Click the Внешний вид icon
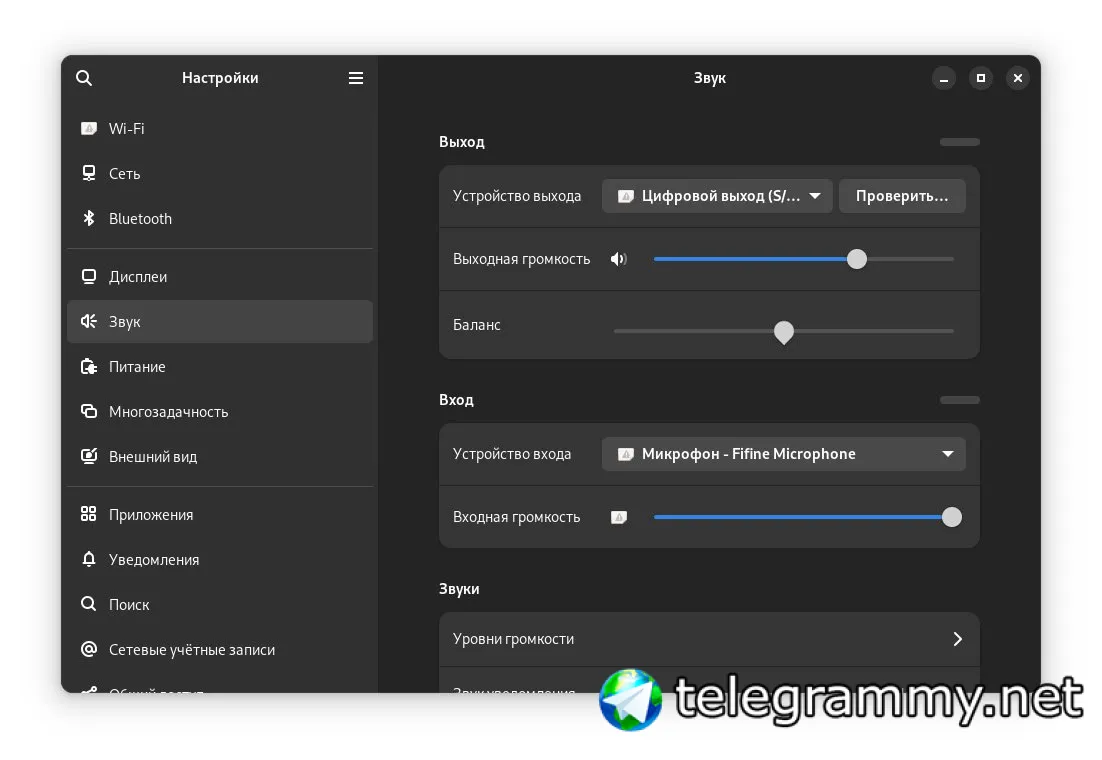Viewport: 1102px width, 760px height. tap(89, 456)
